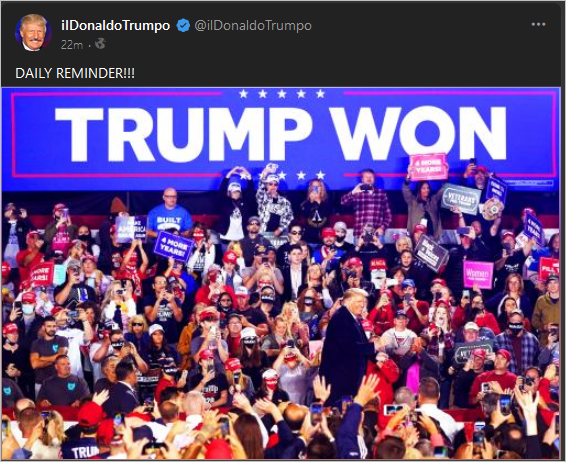Click the red 4 MORE YEARS sign at left
The width and height of the screenshot is (566, 462).
pos(42,274)
